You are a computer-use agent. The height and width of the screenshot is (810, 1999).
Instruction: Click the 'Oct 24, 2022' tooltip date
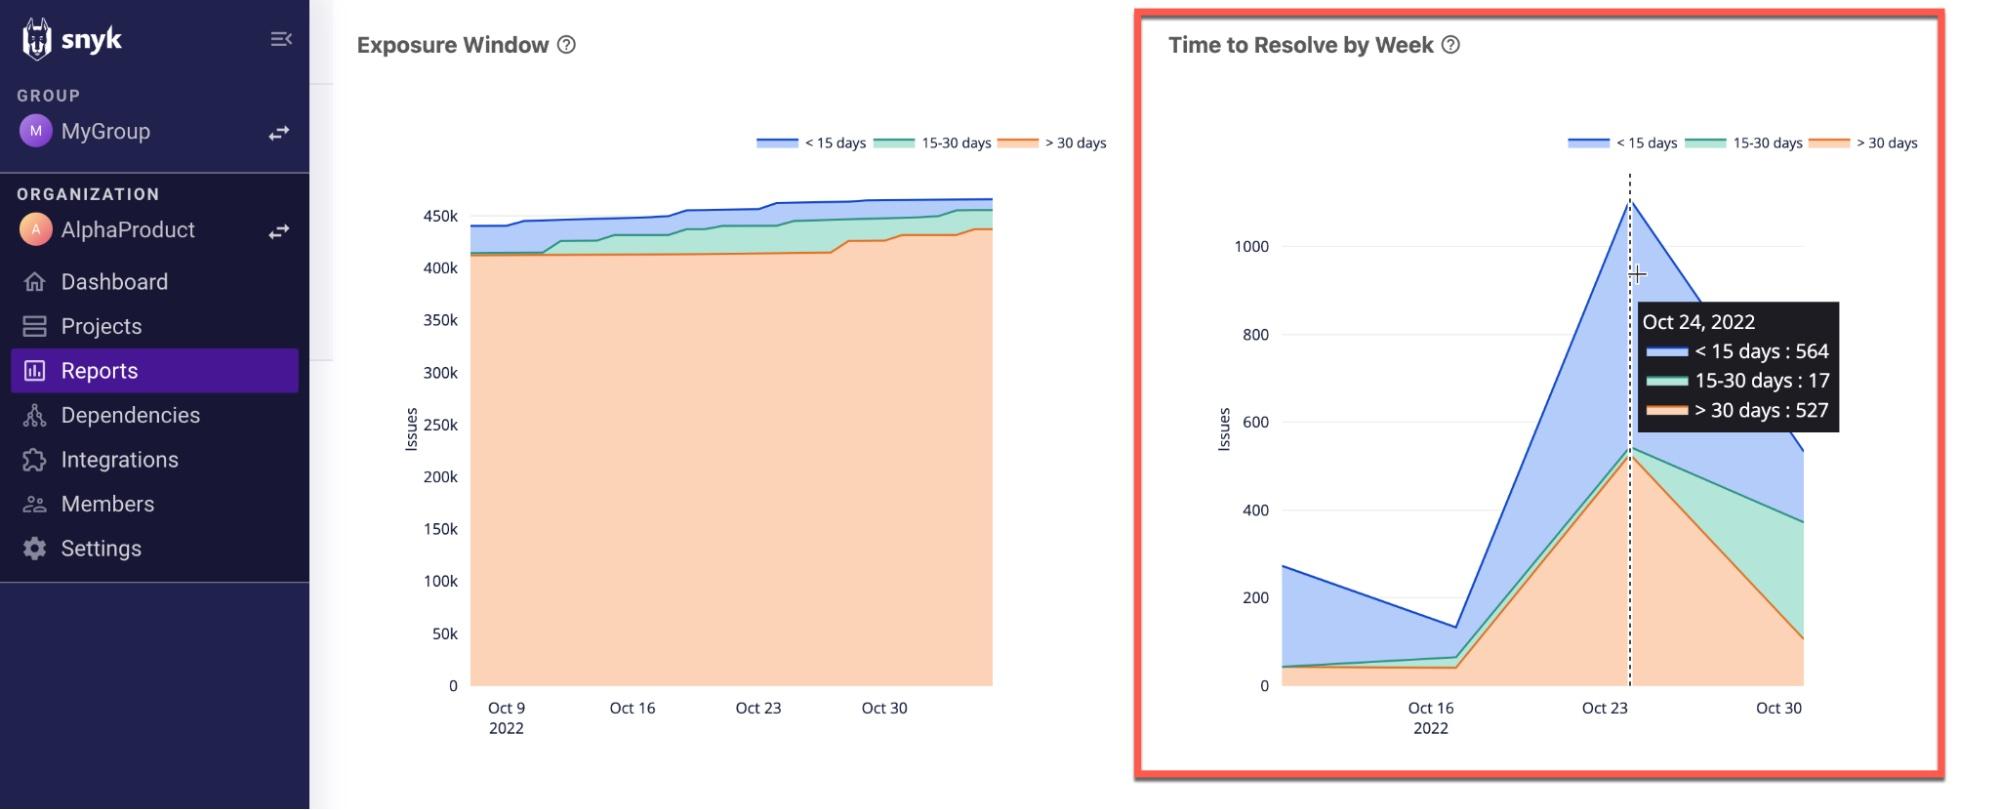[x=1699, y=322]
